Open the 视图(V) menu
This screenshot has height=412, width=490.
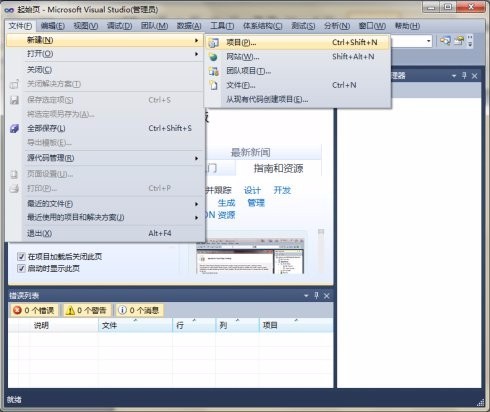tap(85, 26)
